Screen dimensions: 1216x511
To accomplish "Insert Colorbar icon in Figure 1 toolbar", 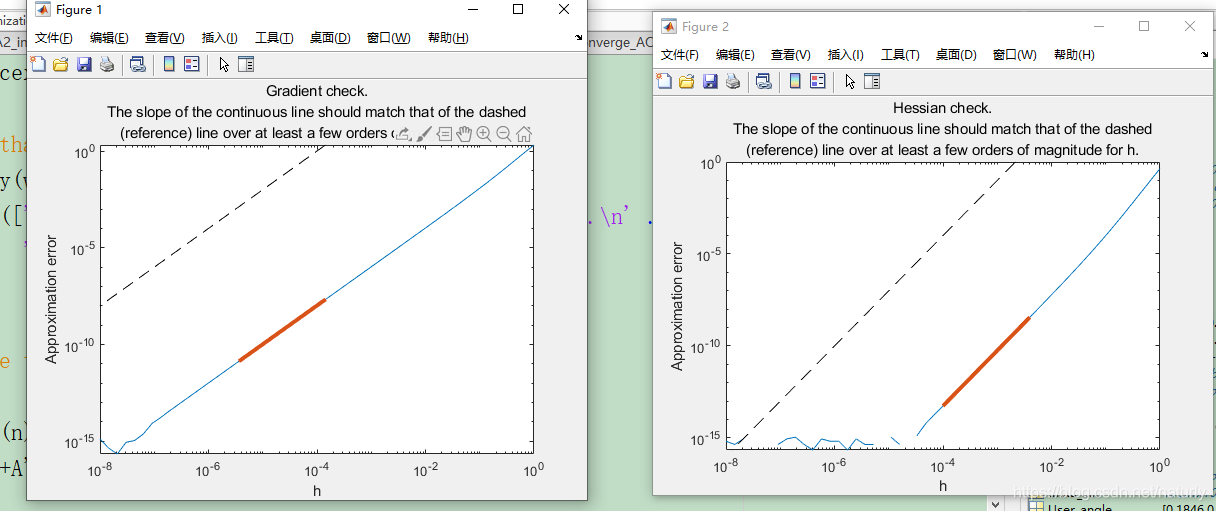I will pos(168,65).
